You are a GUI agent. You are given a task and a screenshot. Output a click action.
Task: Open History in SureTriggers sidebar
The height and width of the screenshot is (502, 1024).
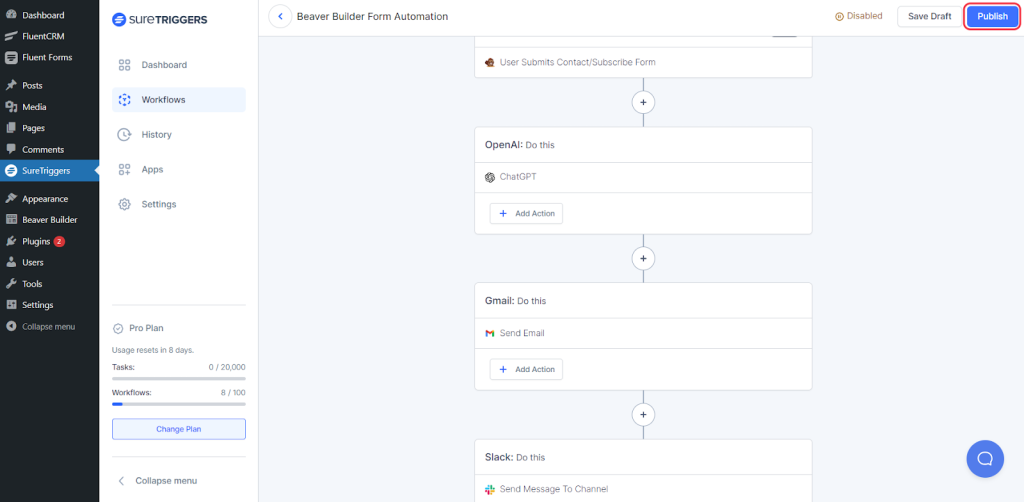tap(156, 134)
